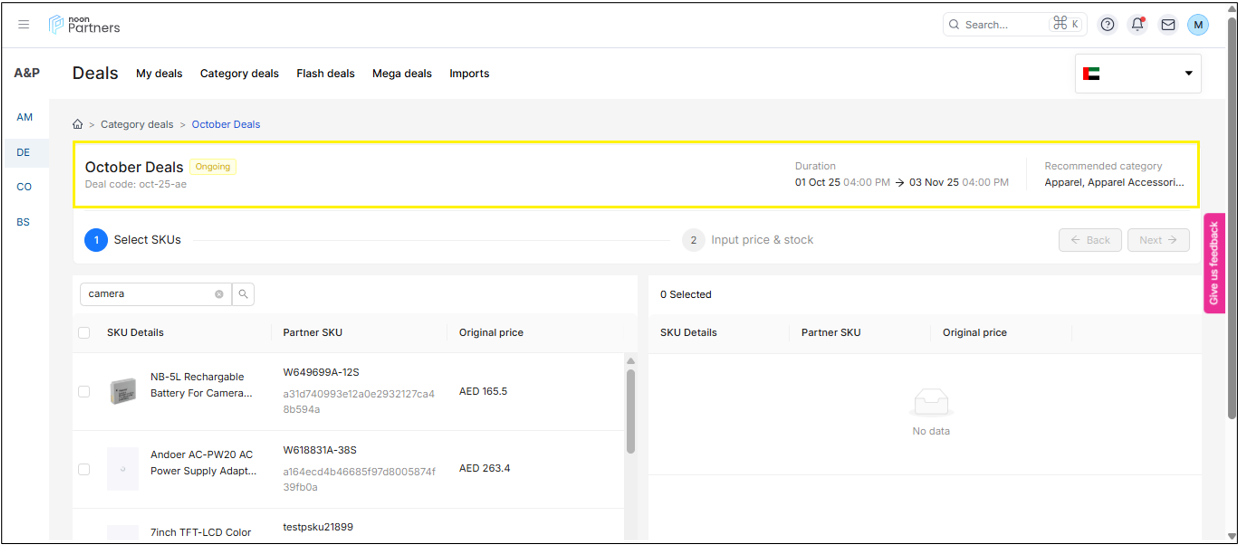Image resolution: width=1239 pixels, height=547 pixels.
Task: Clear the camera search text
Action: point(219,294)
